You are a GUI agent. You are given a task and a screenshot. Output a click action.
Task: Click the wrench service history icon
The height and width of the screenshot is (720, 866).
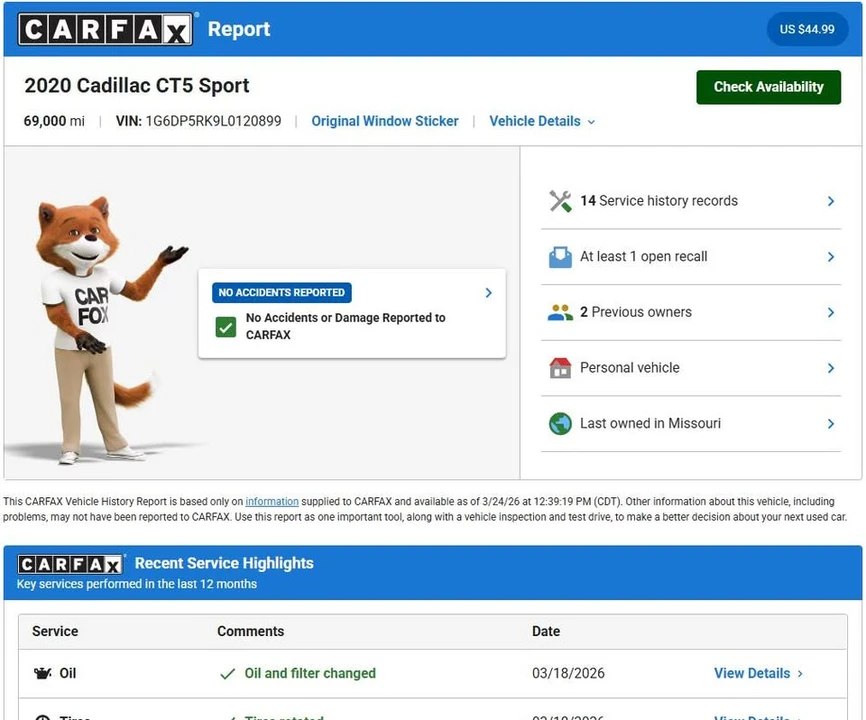click(560, 201)
